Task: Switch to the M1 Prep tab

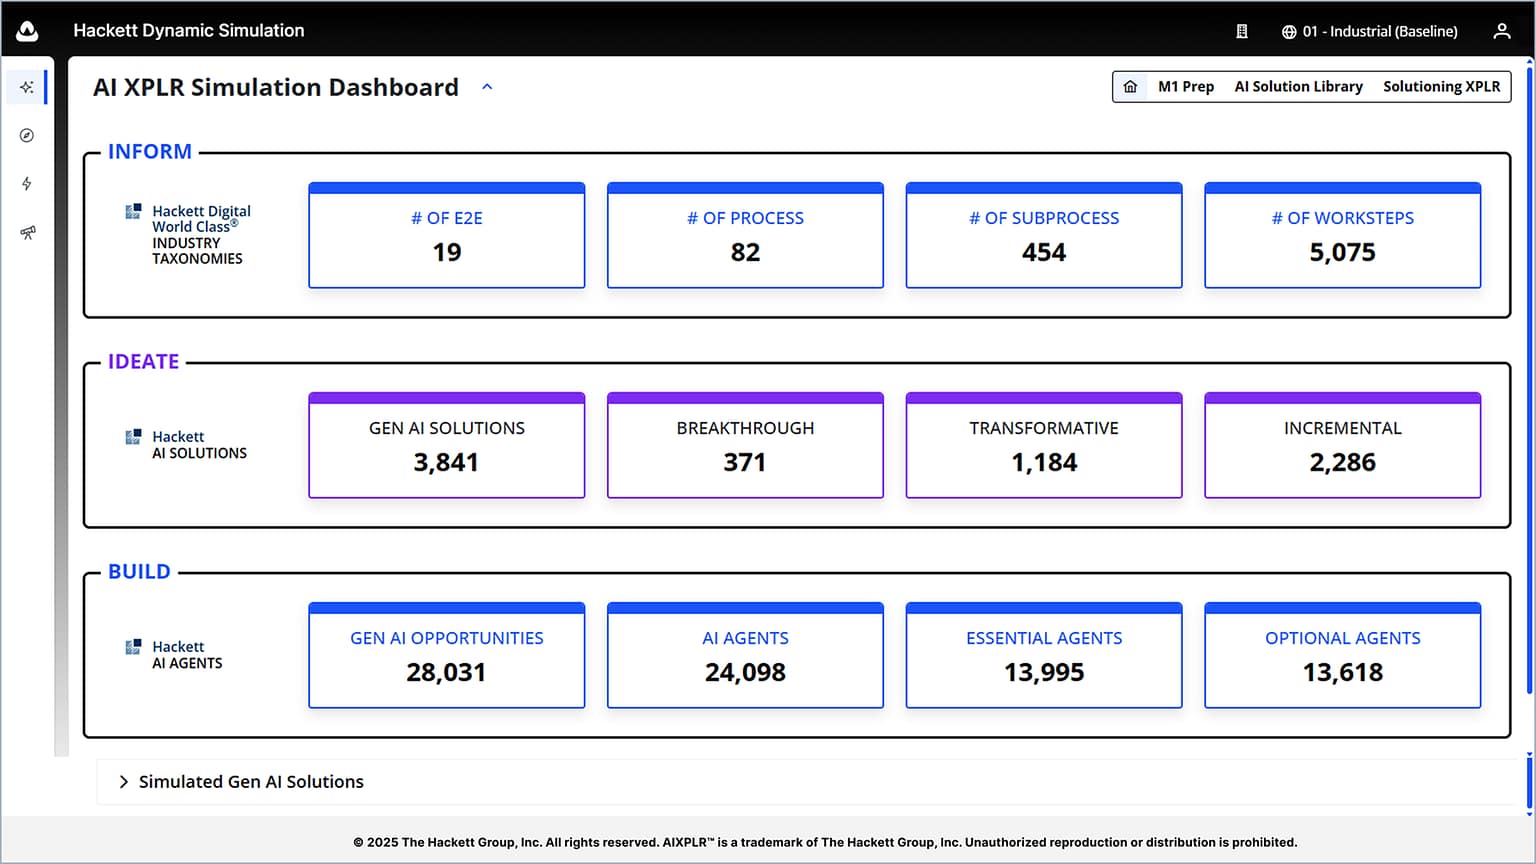Action: click(x=1186, y=87)
